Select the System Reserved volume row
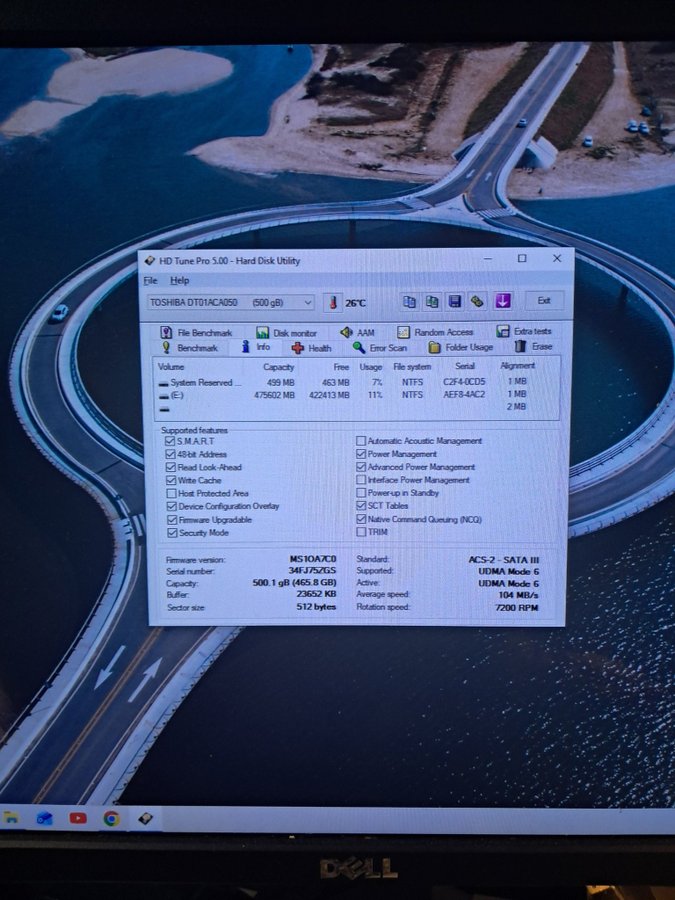 pyautogui.click(x=205, y=382)
